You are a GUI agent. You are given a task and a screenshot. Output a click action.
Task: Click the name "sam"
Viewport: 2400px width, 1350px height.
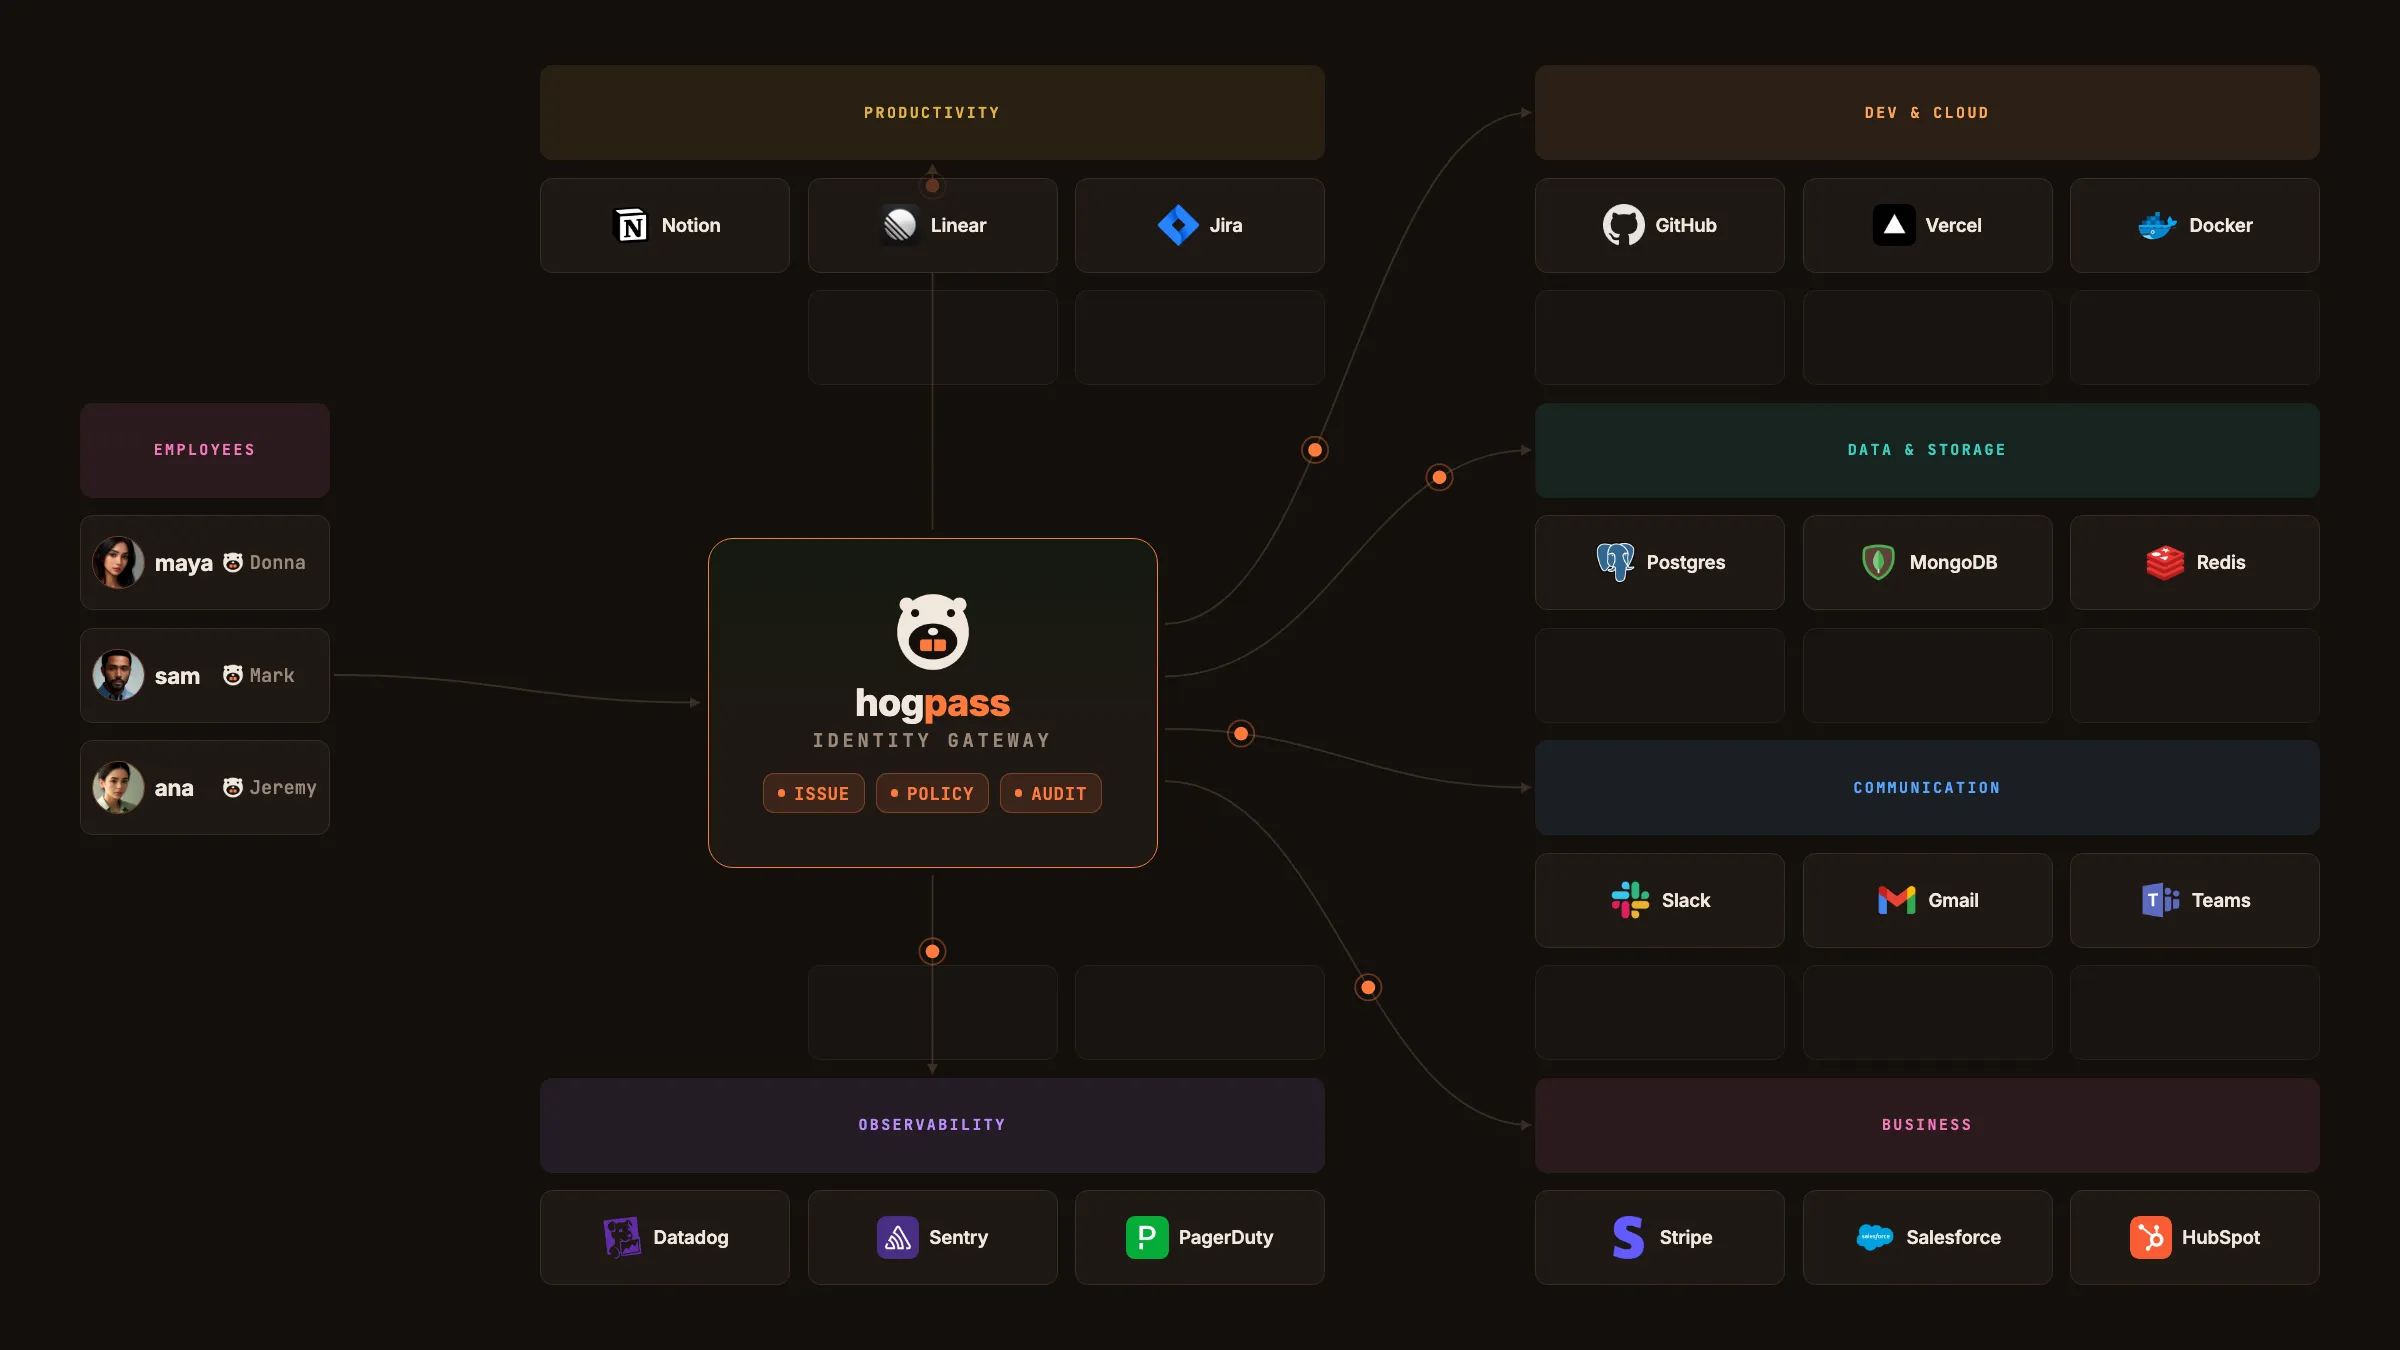point(177,676)
